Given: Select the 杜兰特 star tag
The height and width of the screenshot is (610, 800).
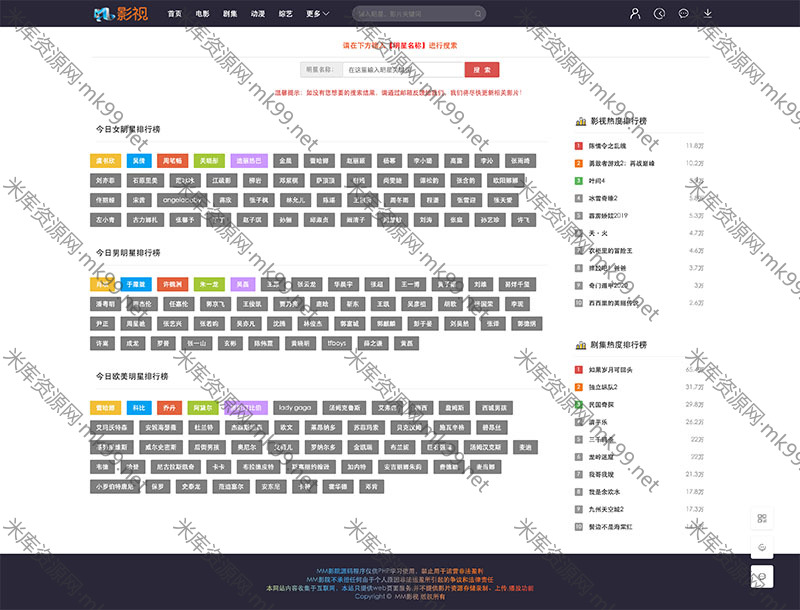Looking at the screenshot, I should click(204, 427).
